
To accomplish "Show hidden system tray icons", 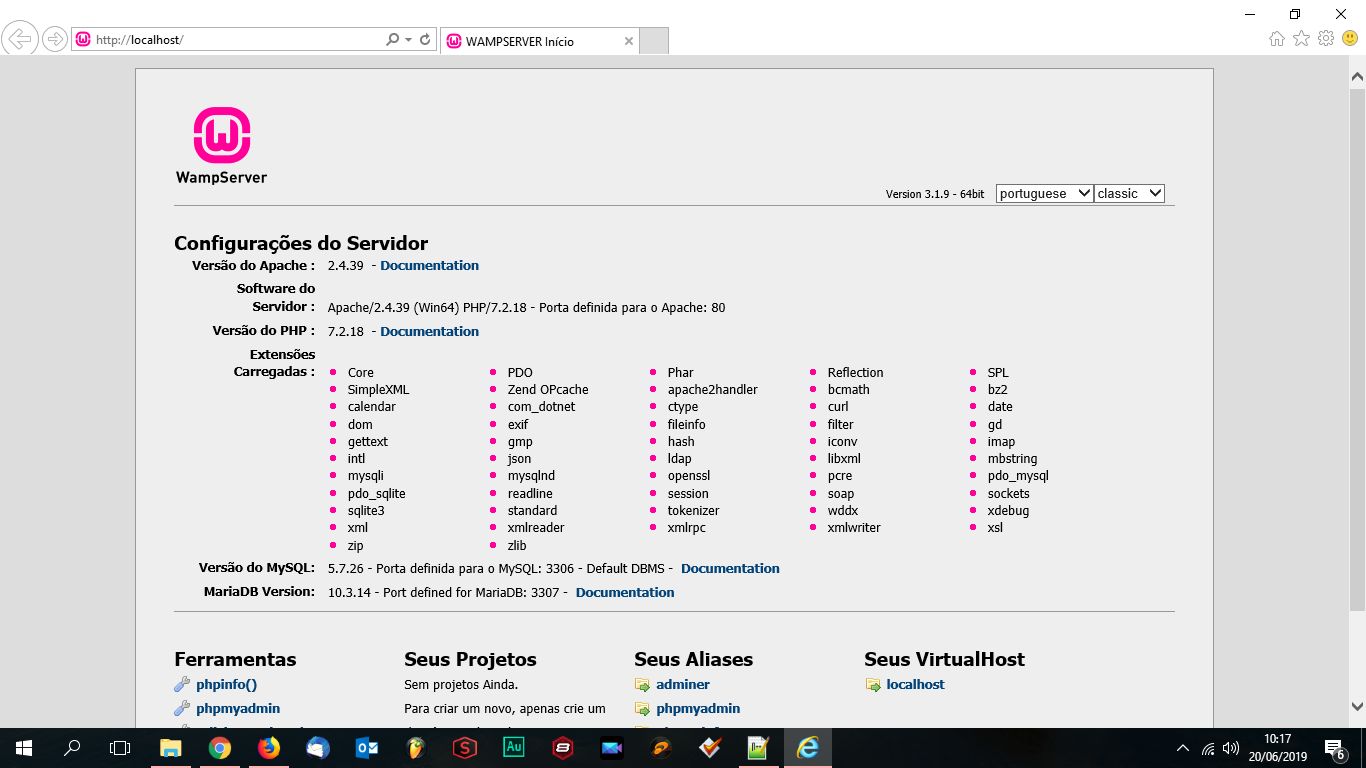I will tap(1183, 748).
